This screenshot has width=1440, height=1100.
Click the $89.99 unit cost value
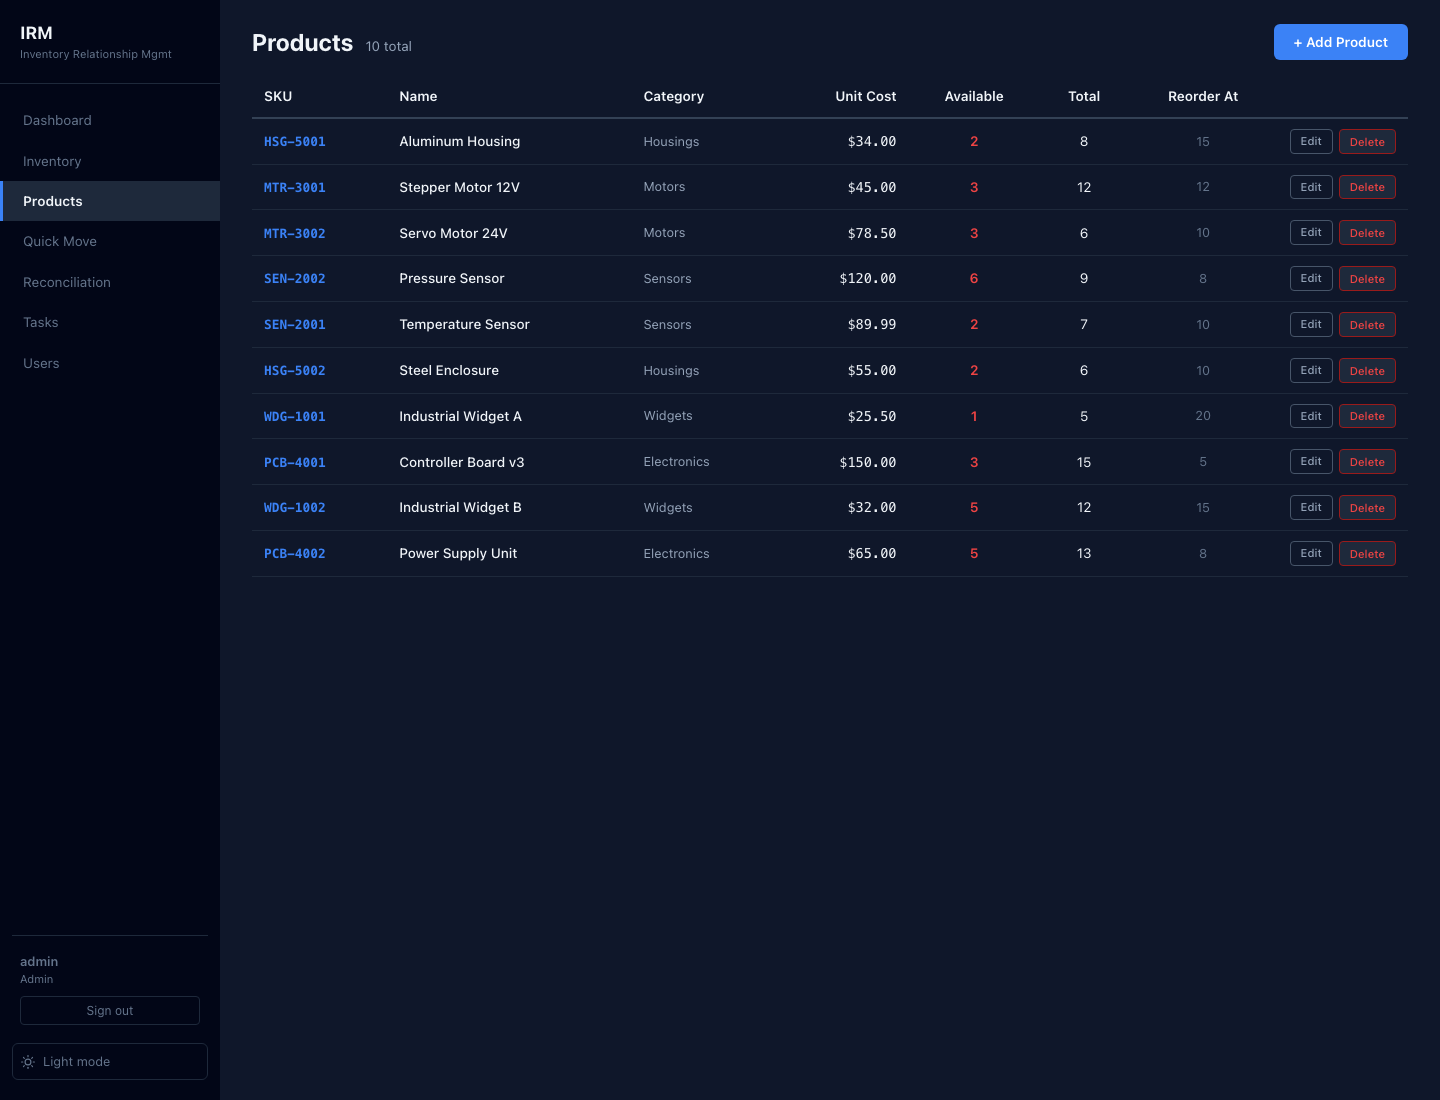click(x=872, y=325)
